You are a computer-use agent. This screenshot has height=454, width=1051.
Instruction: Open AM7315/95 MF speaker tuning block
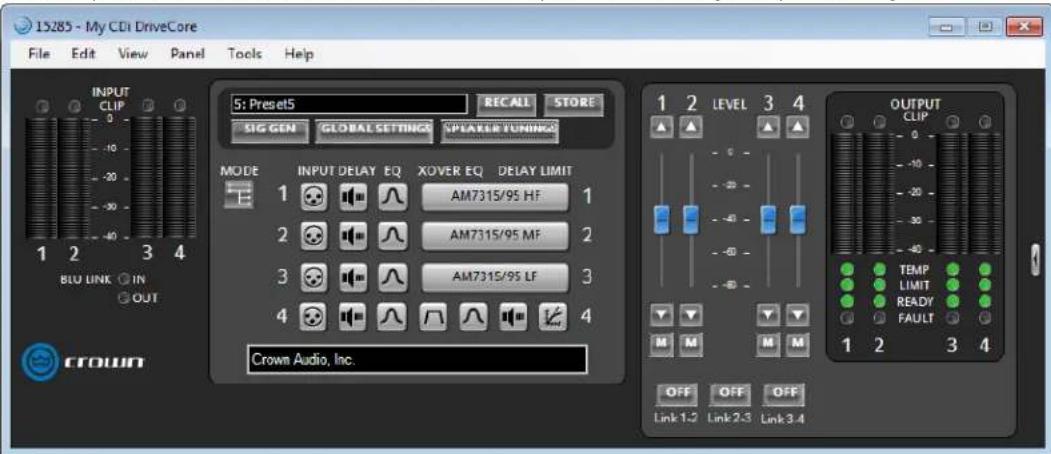point(495,236)
